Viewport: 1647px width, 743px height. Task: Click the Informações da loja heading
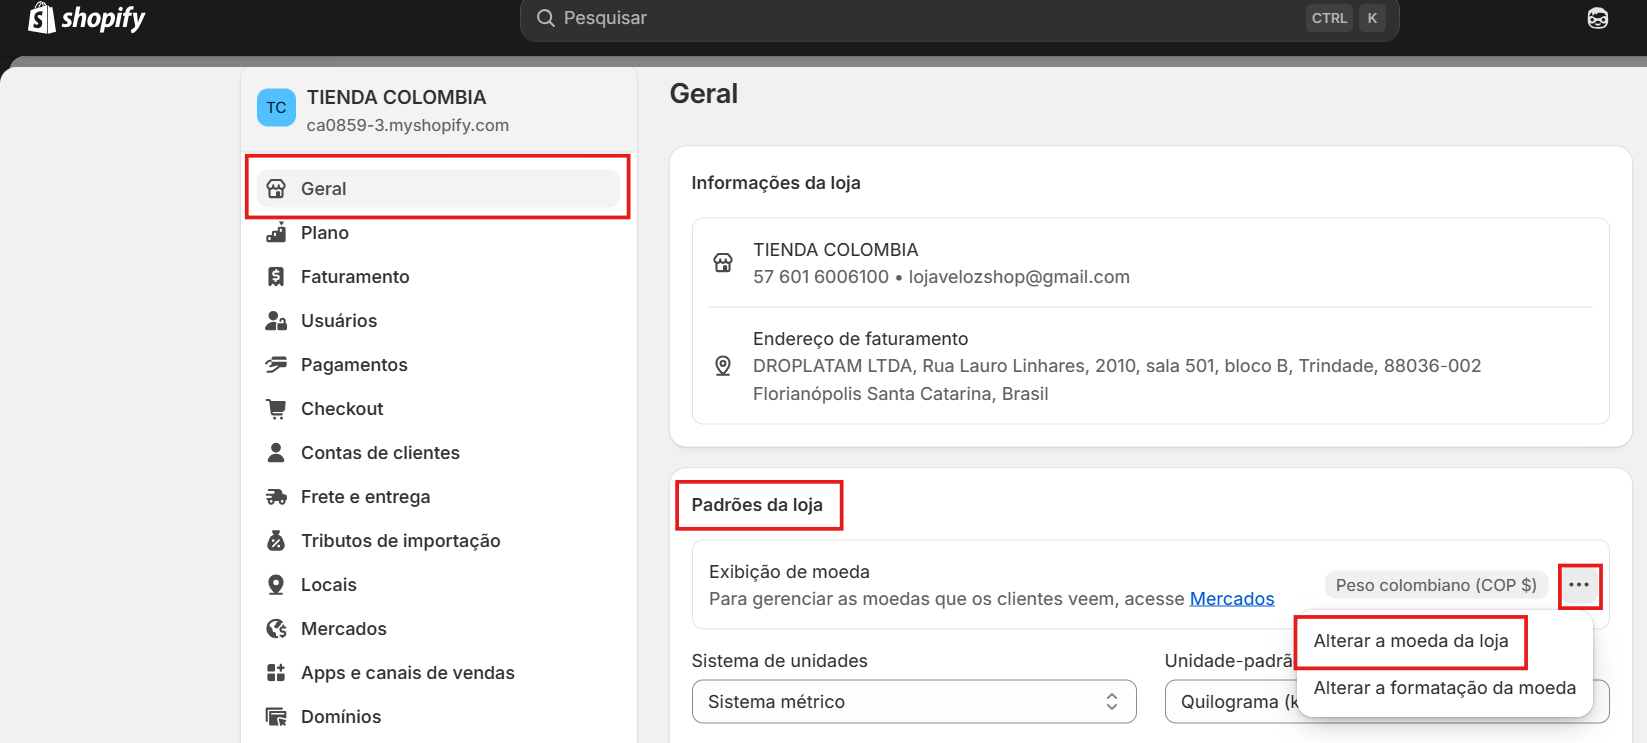click(776, 183)
